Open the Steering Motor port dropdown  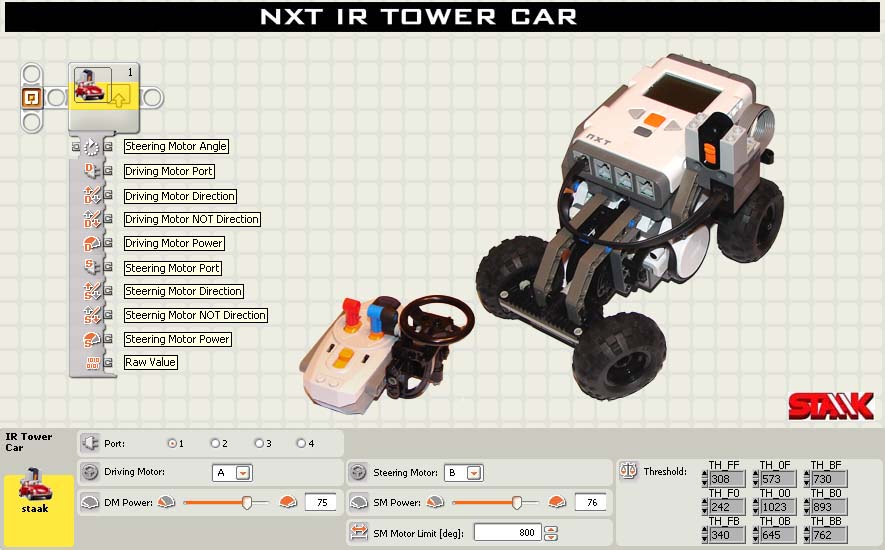click(474, 473)
